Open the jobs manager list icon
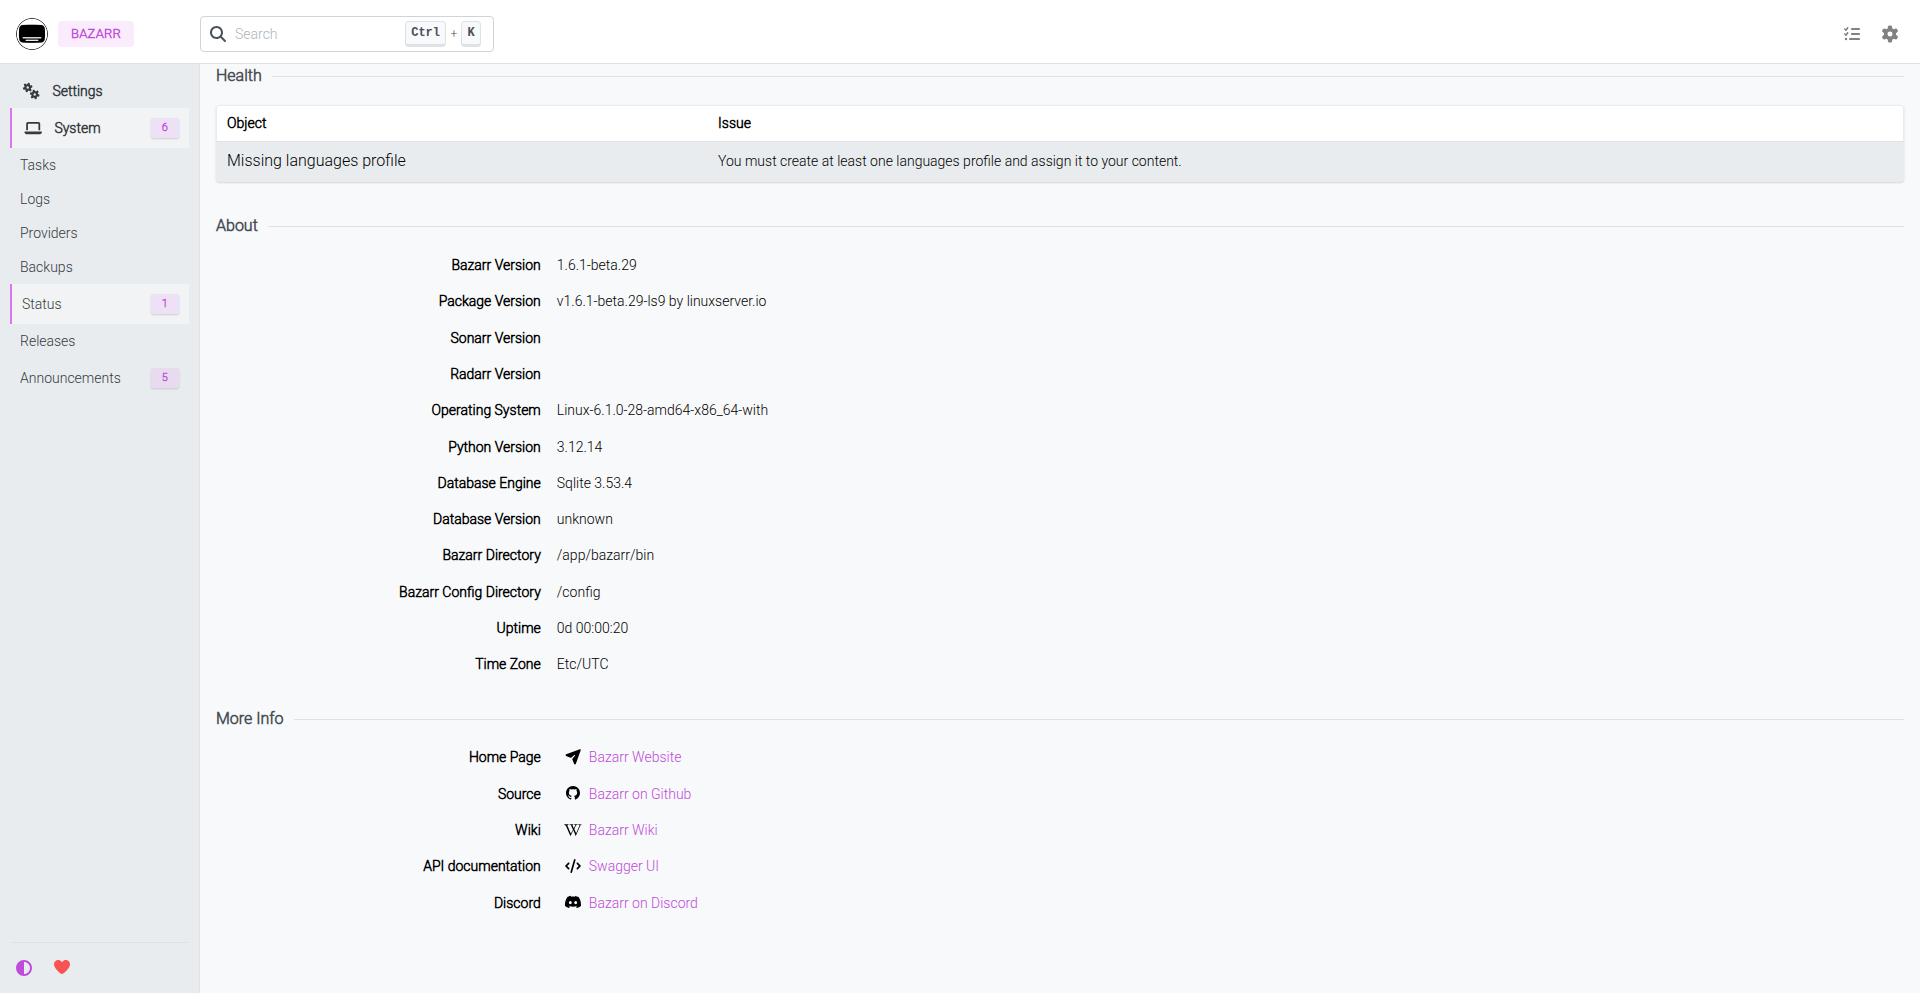 pos(1852,34)
